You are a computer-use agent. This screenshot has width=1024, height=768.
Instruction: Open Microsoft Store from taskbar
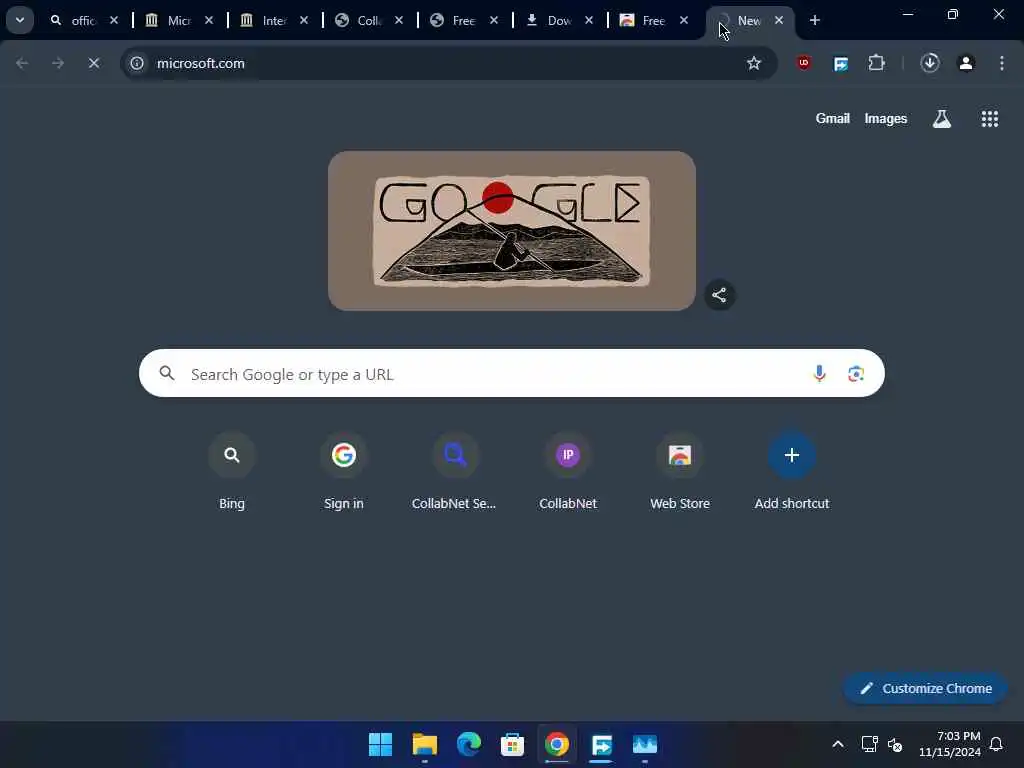pyautogui.click(x=512, y=744)
